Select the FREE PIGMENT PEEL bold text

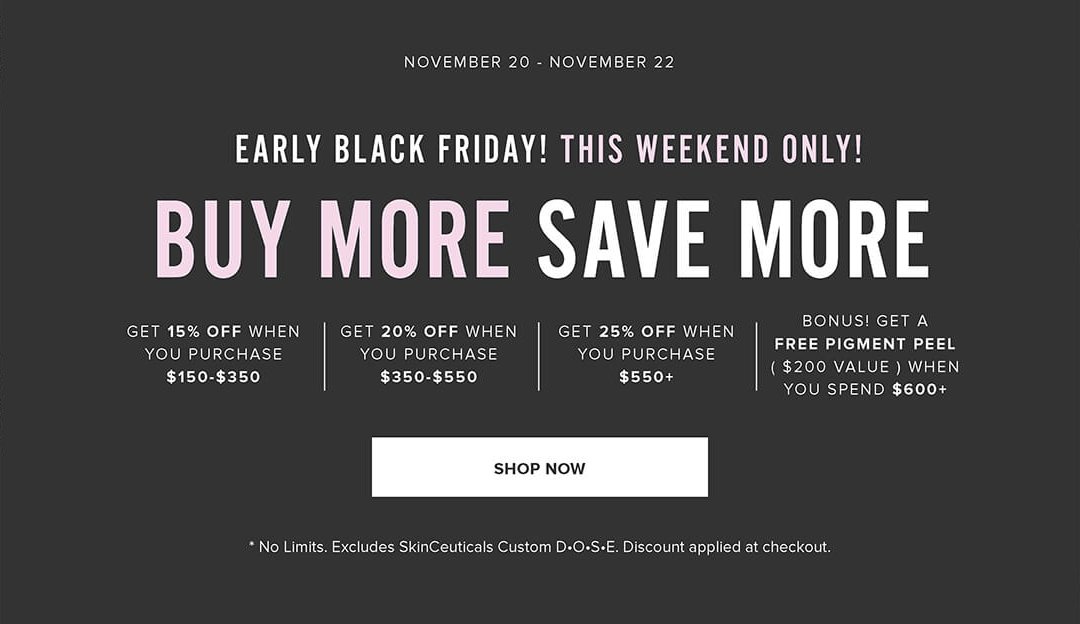(865, 344)
